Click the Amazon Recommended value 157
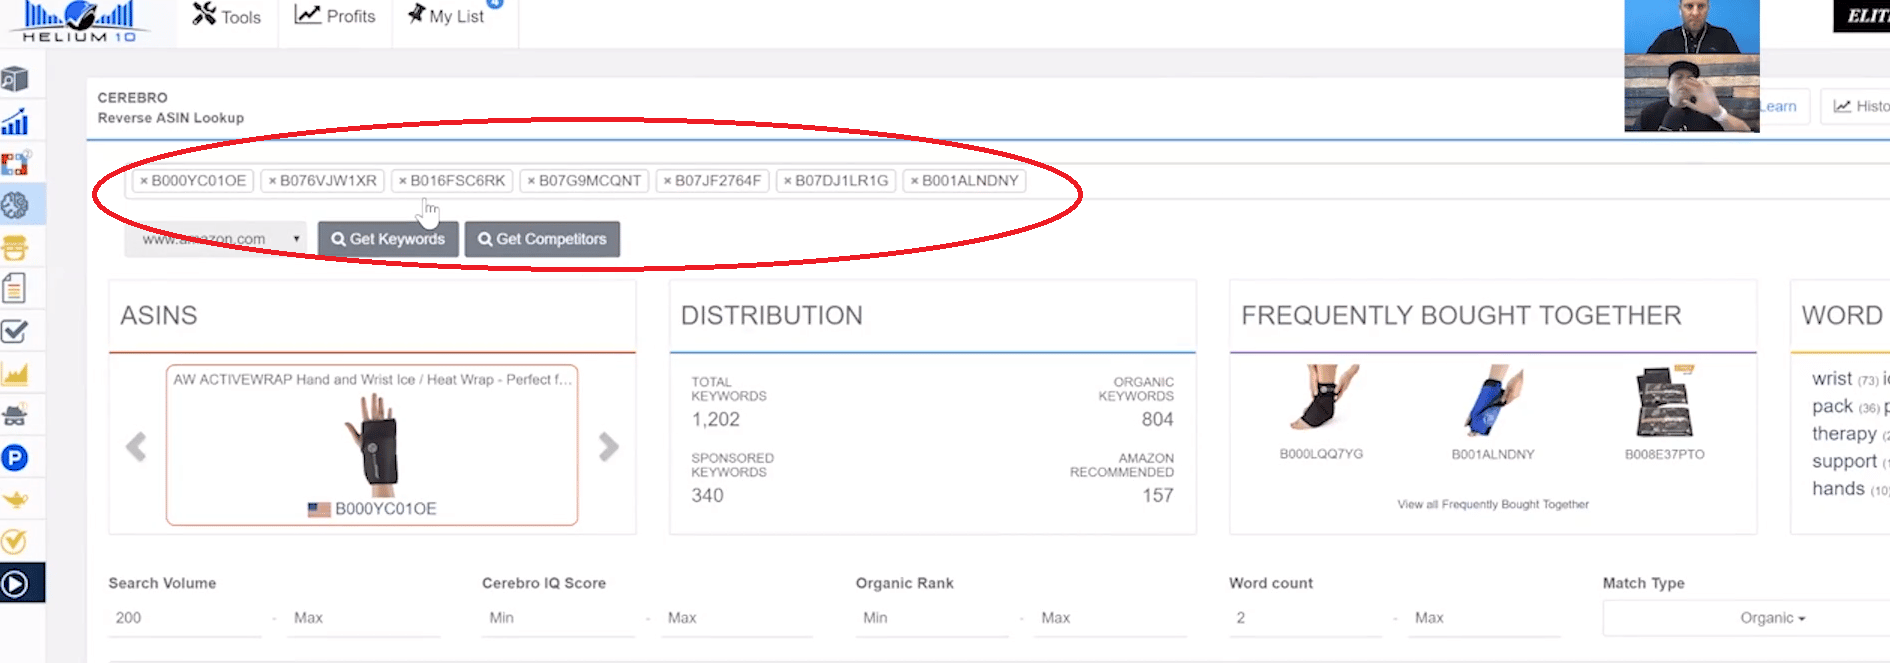The width and height of the screenshot is (1890, 666). pyautogui.click(x=1158, y=496)
